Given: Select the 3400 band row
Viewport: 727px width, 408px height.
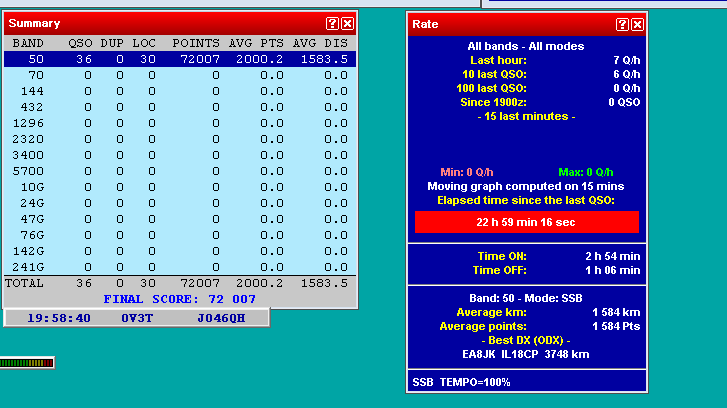Looking at the screenshot, I should tap(180, 155).
